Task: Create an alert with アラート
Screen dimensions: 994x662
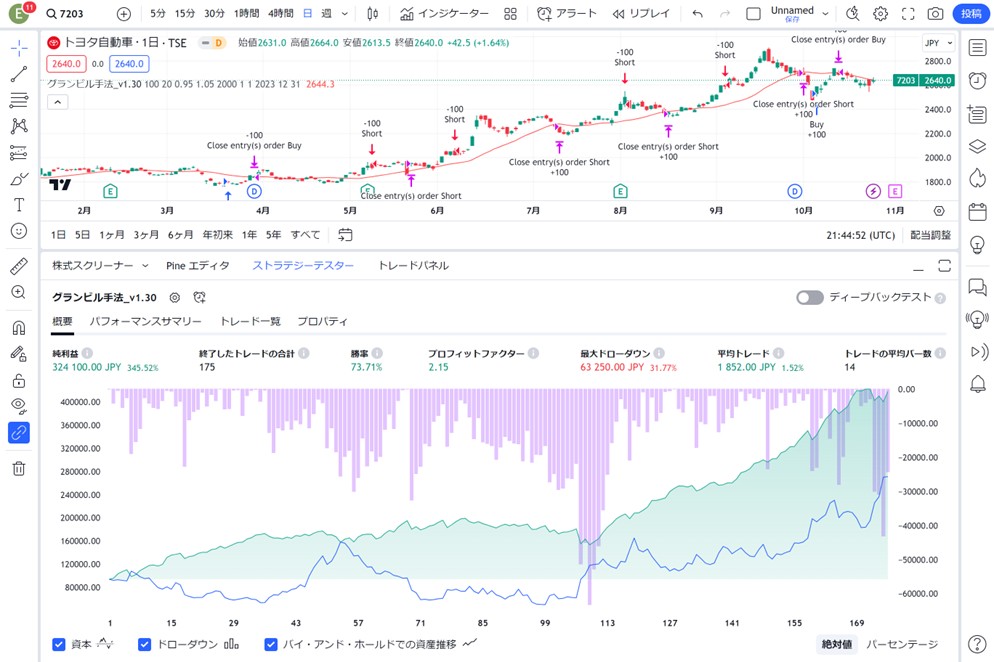Action: click(566, 14)
